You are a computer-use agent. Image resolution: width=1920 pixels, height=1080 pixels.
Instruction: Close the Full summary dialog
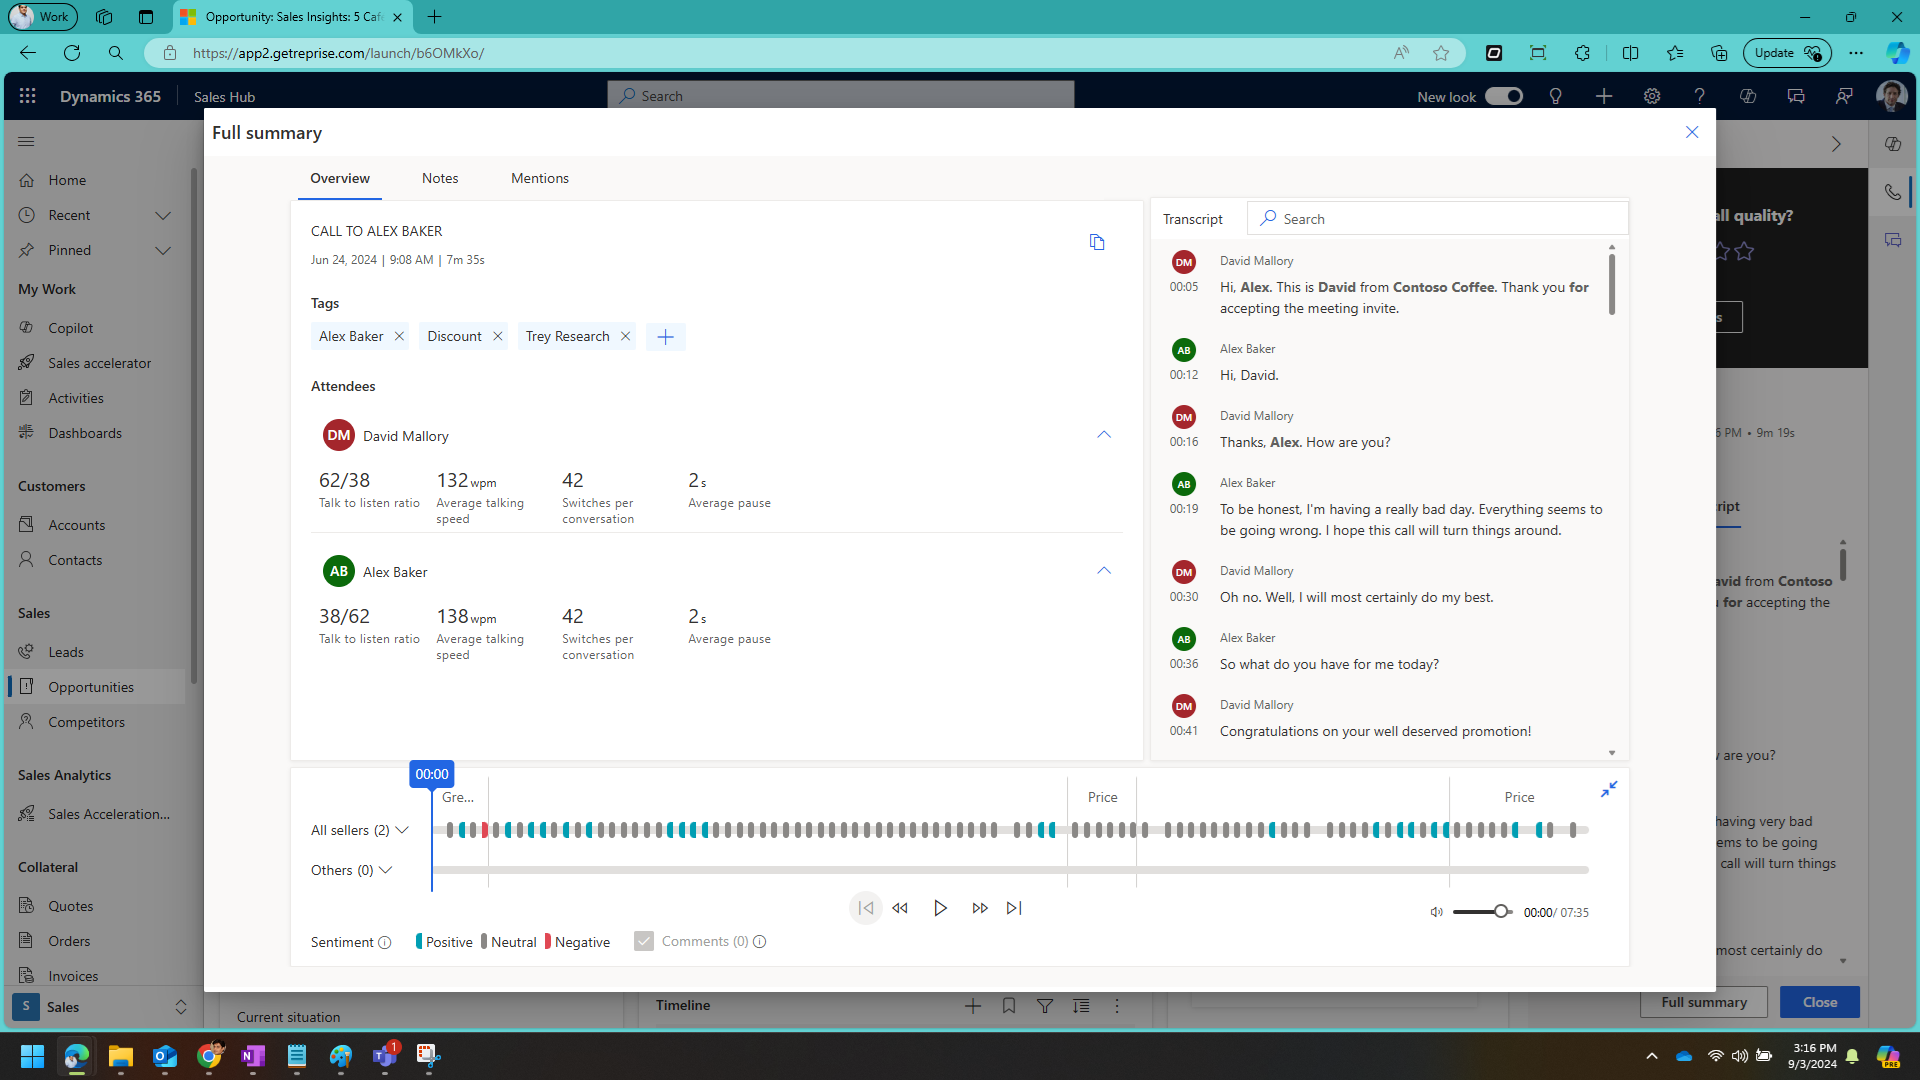(1692, 131)
